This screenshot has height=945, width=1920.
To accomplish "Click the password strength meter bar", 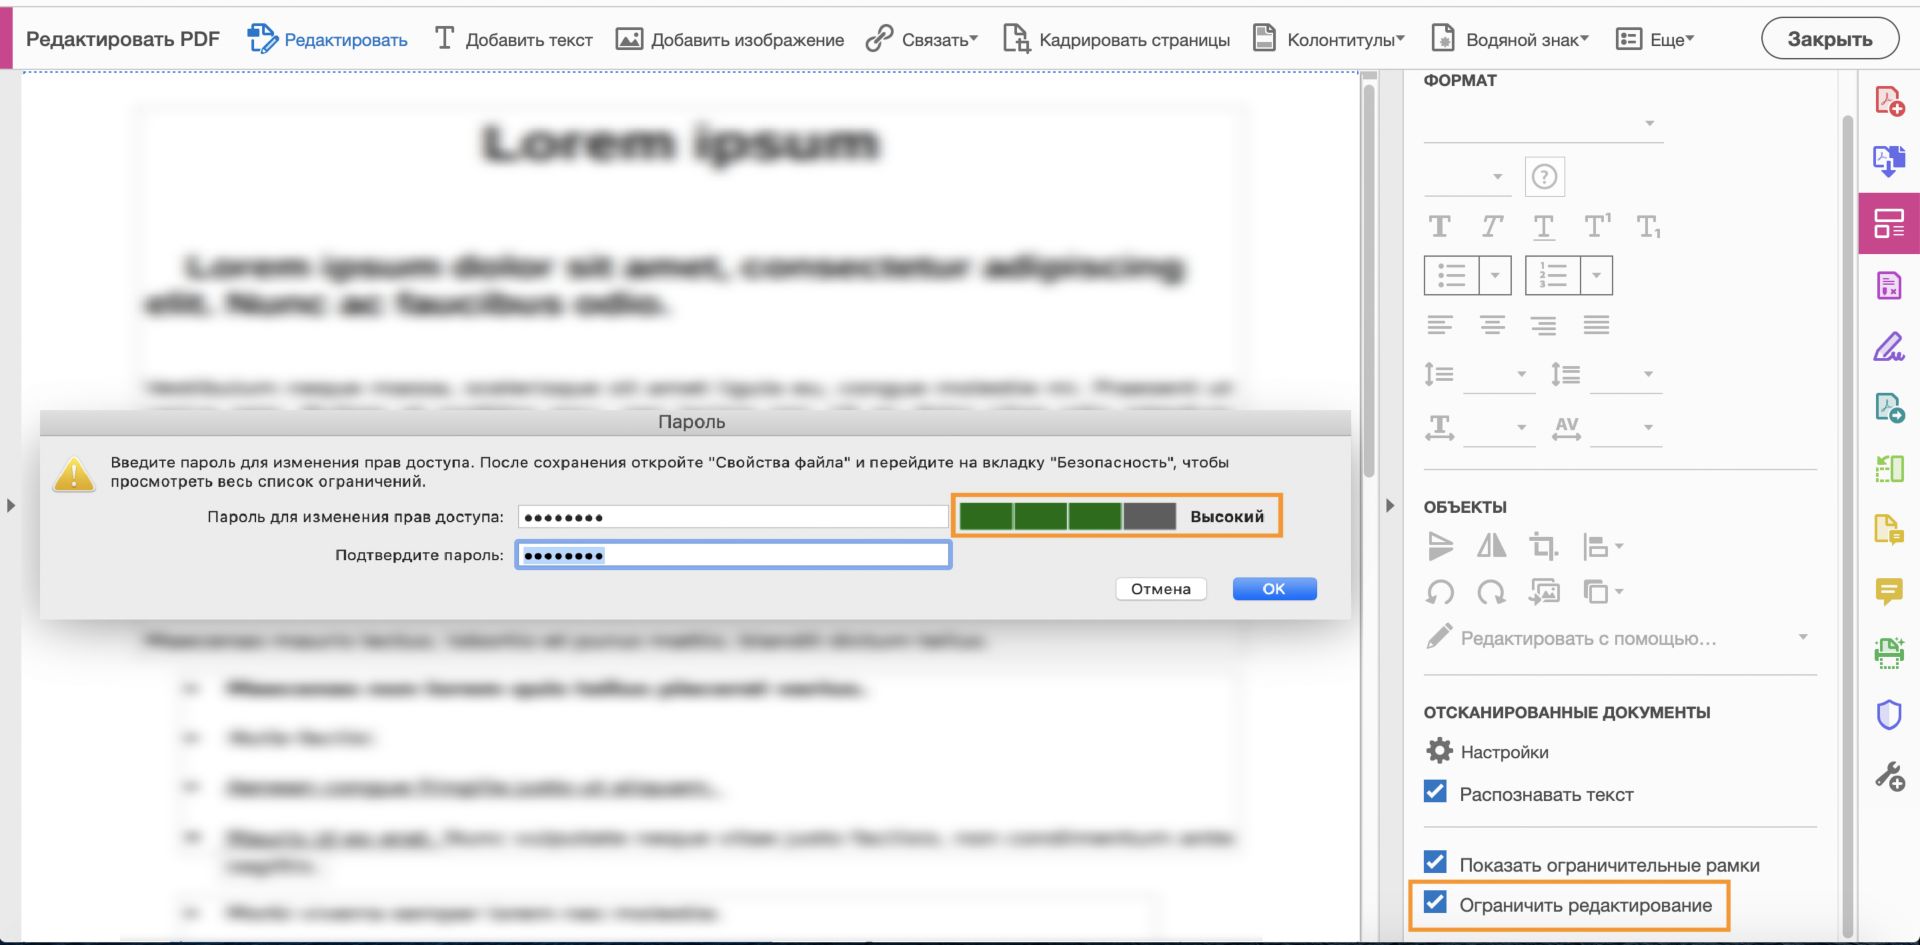I will (x=1067, y=516).
